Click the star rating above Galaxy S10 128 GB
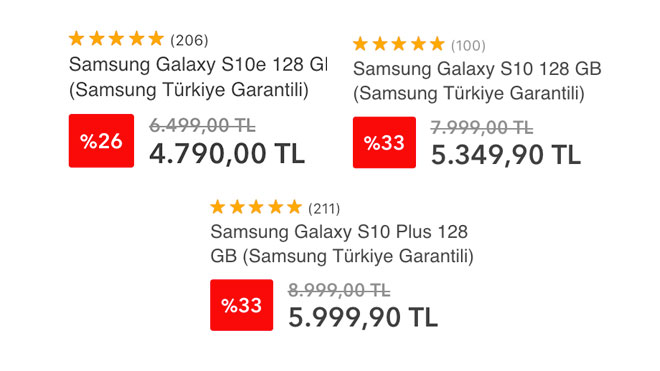660x371 pixels. point(399,44)
